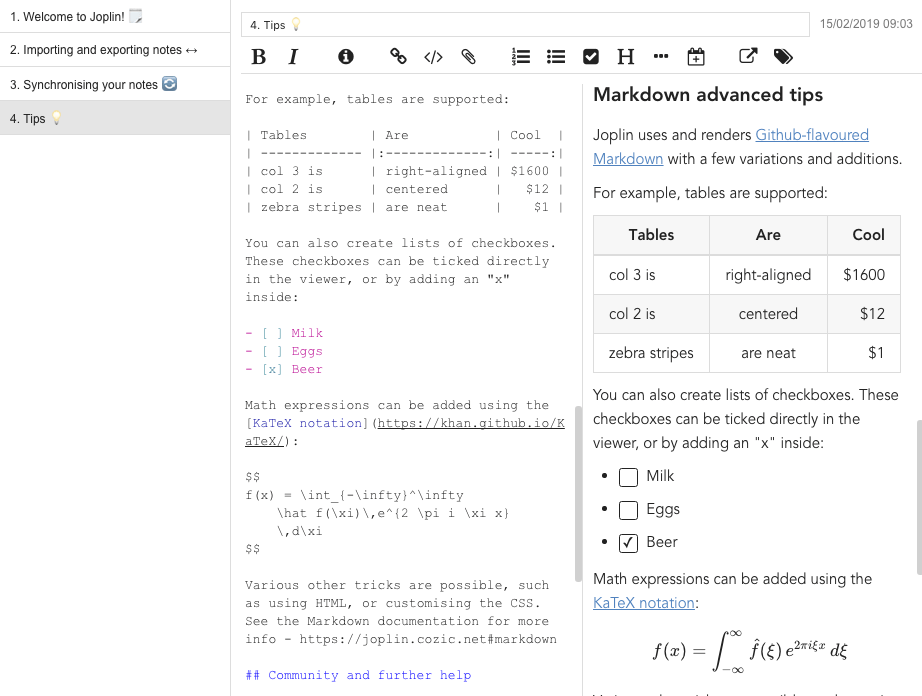Viewport: 922px width, 696px height.
Task: Insert the current date and time
Action: click(x=696, y=57)
